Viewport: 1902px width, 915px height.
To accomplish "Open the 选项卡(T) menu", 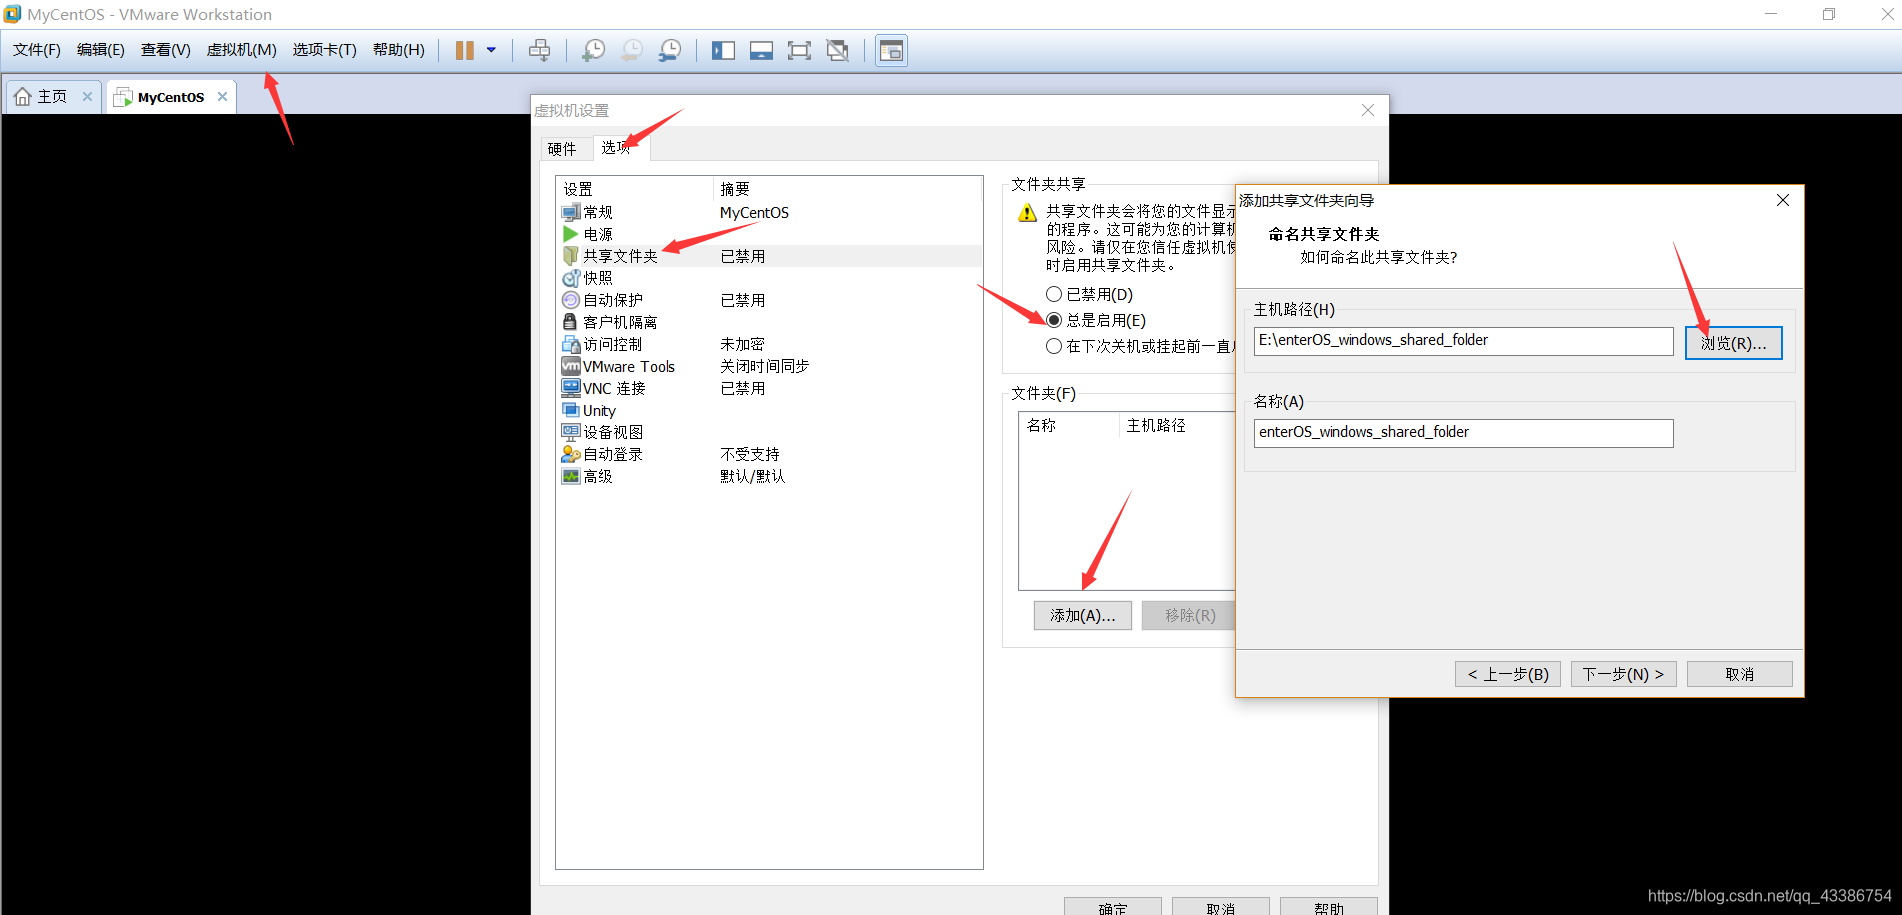I will (324, 50).
